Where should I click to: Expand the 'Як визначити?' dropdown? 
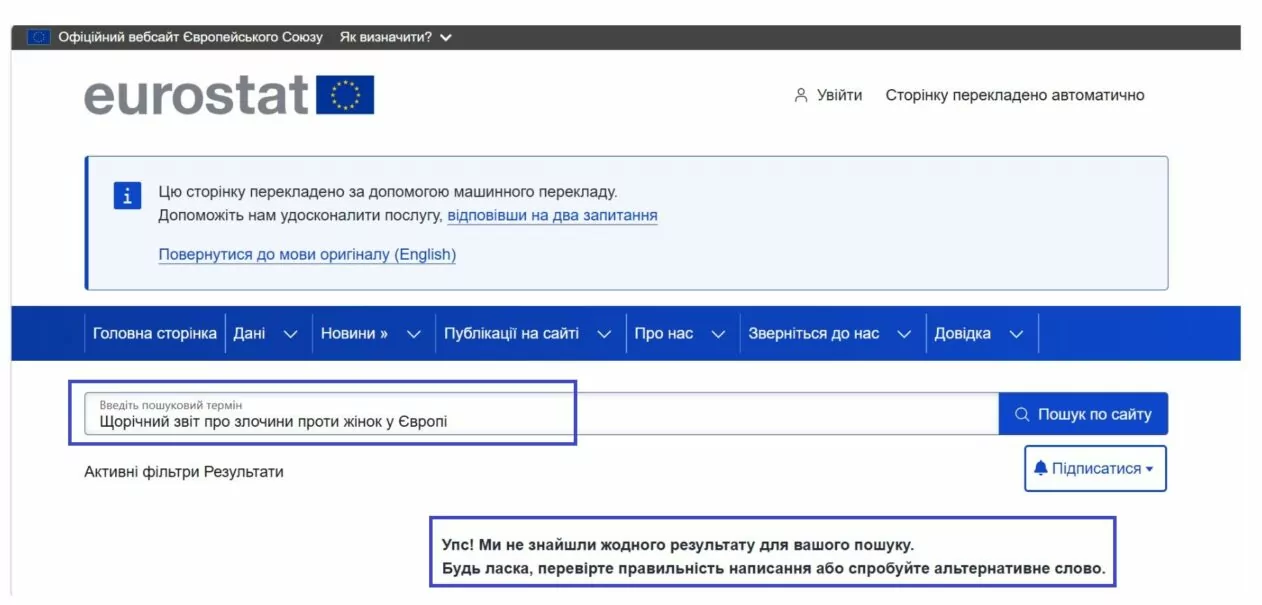click(x=448, y=36)
